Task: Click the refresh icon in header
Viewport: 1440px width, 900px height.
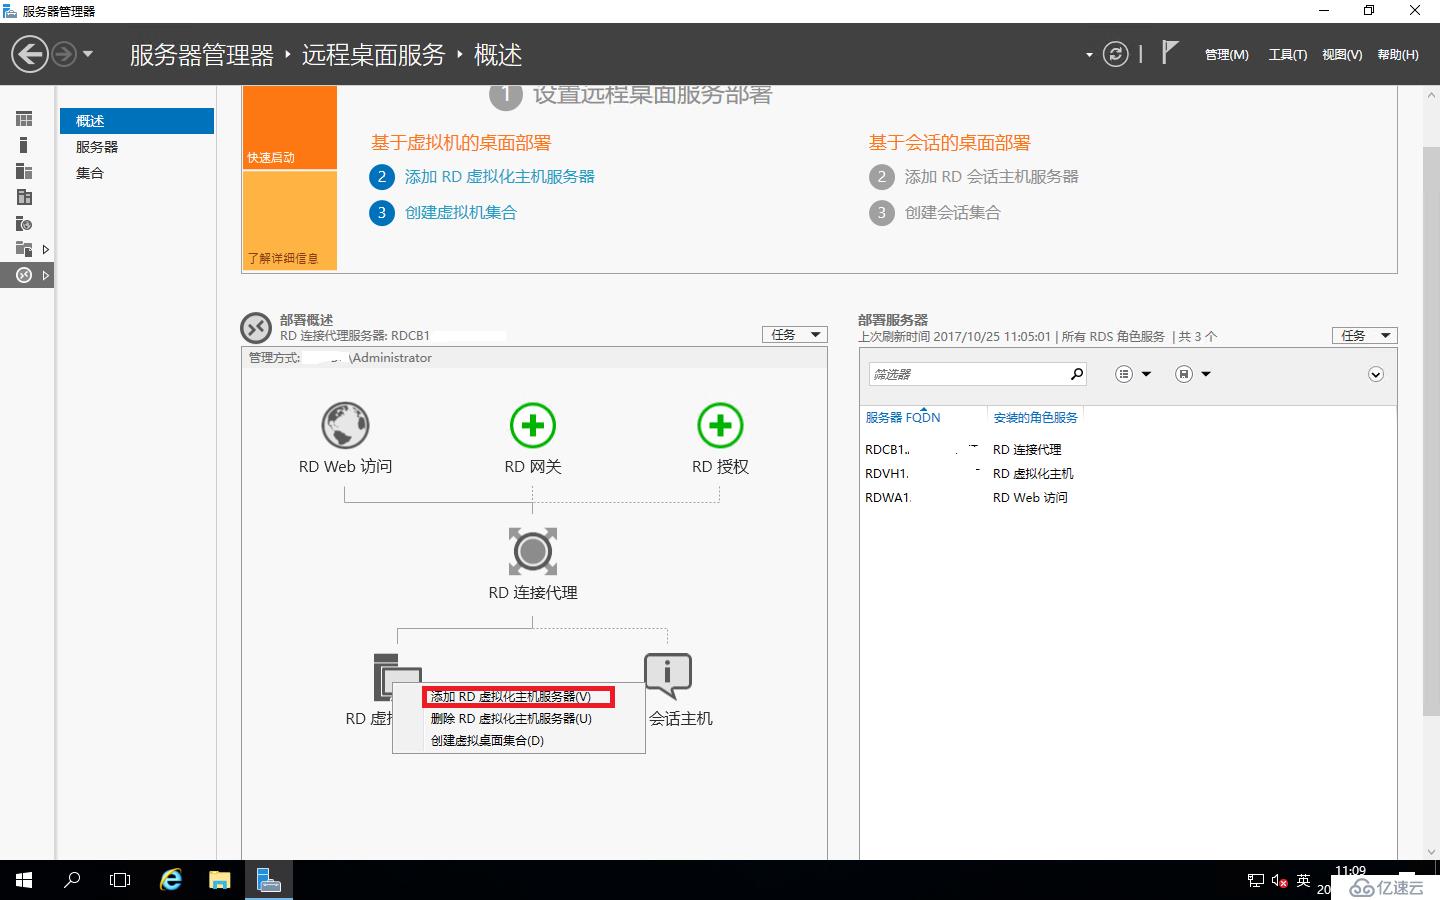Action: (x=1115, y=54)
